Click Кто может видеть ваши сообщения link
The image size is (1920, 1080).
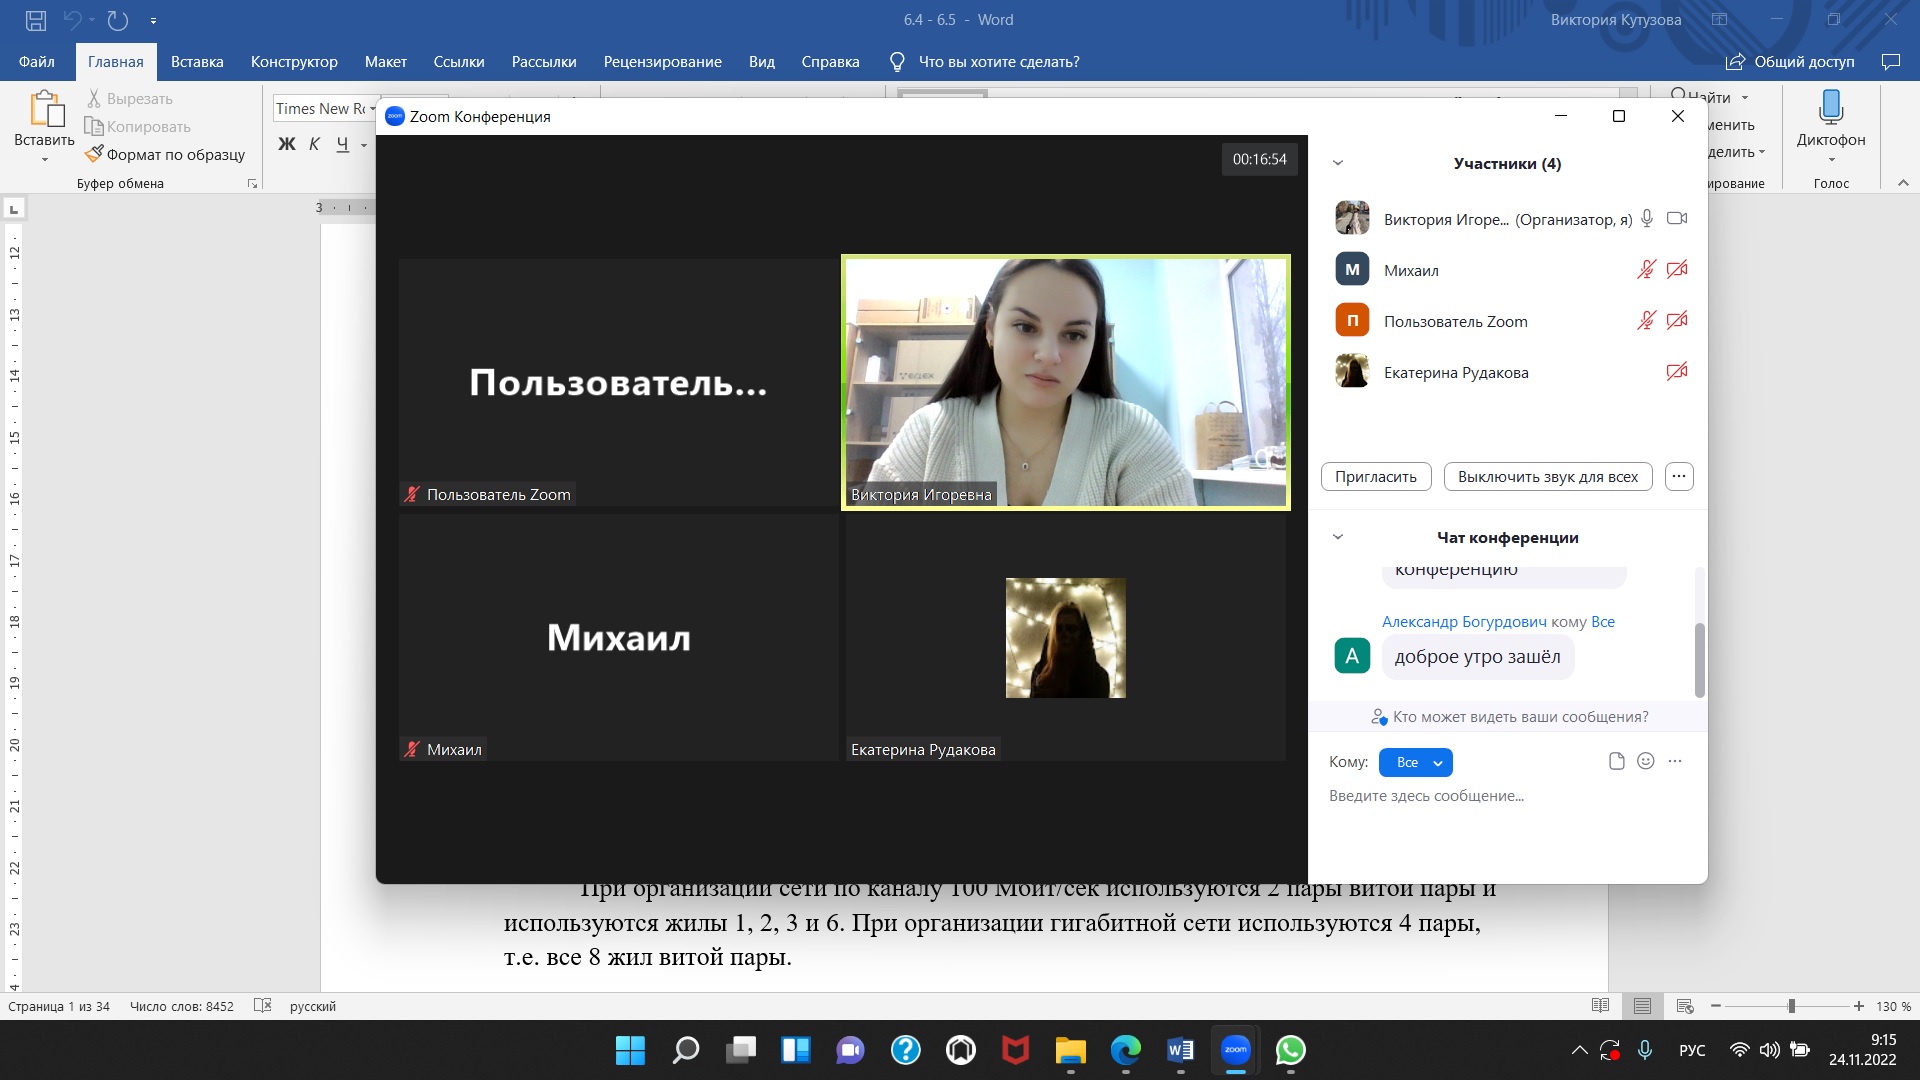pyautogui.click(x=1510, y=717)
